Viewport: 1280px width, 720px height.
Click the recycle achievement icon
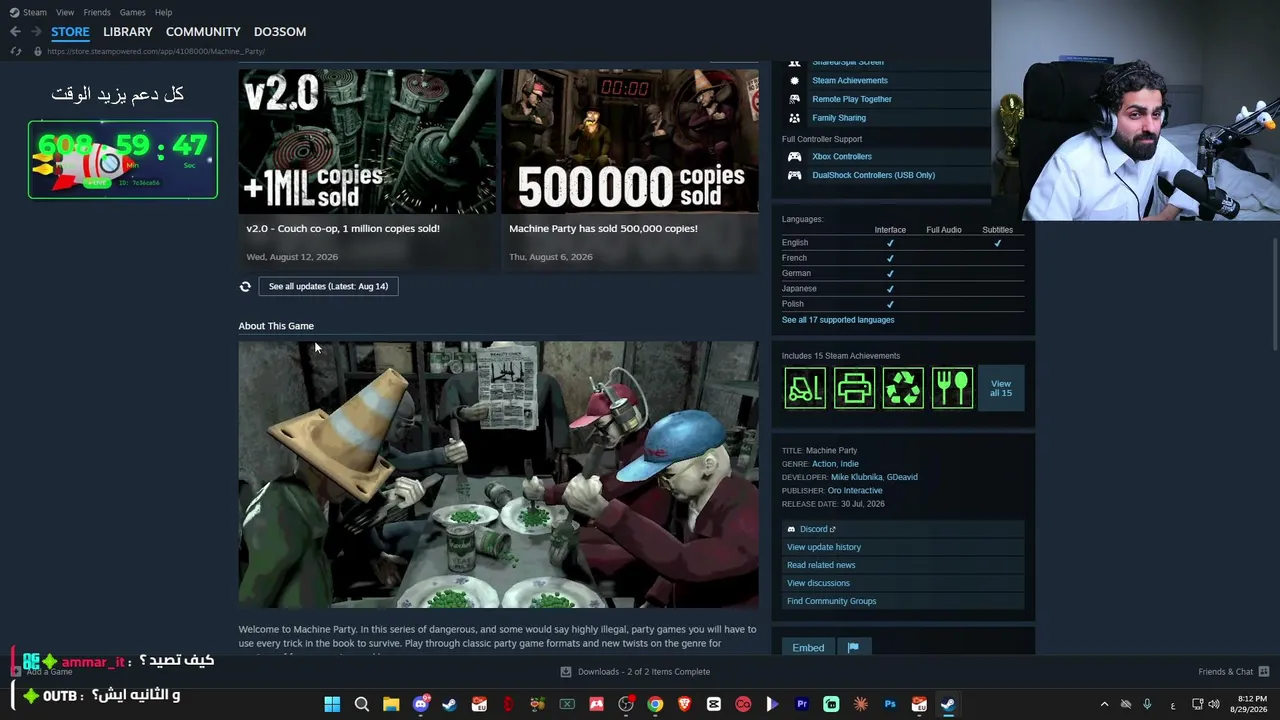coord(903,388)
